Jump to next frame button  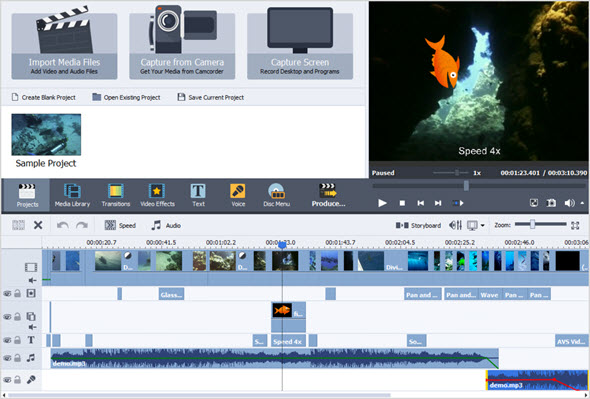438,203
